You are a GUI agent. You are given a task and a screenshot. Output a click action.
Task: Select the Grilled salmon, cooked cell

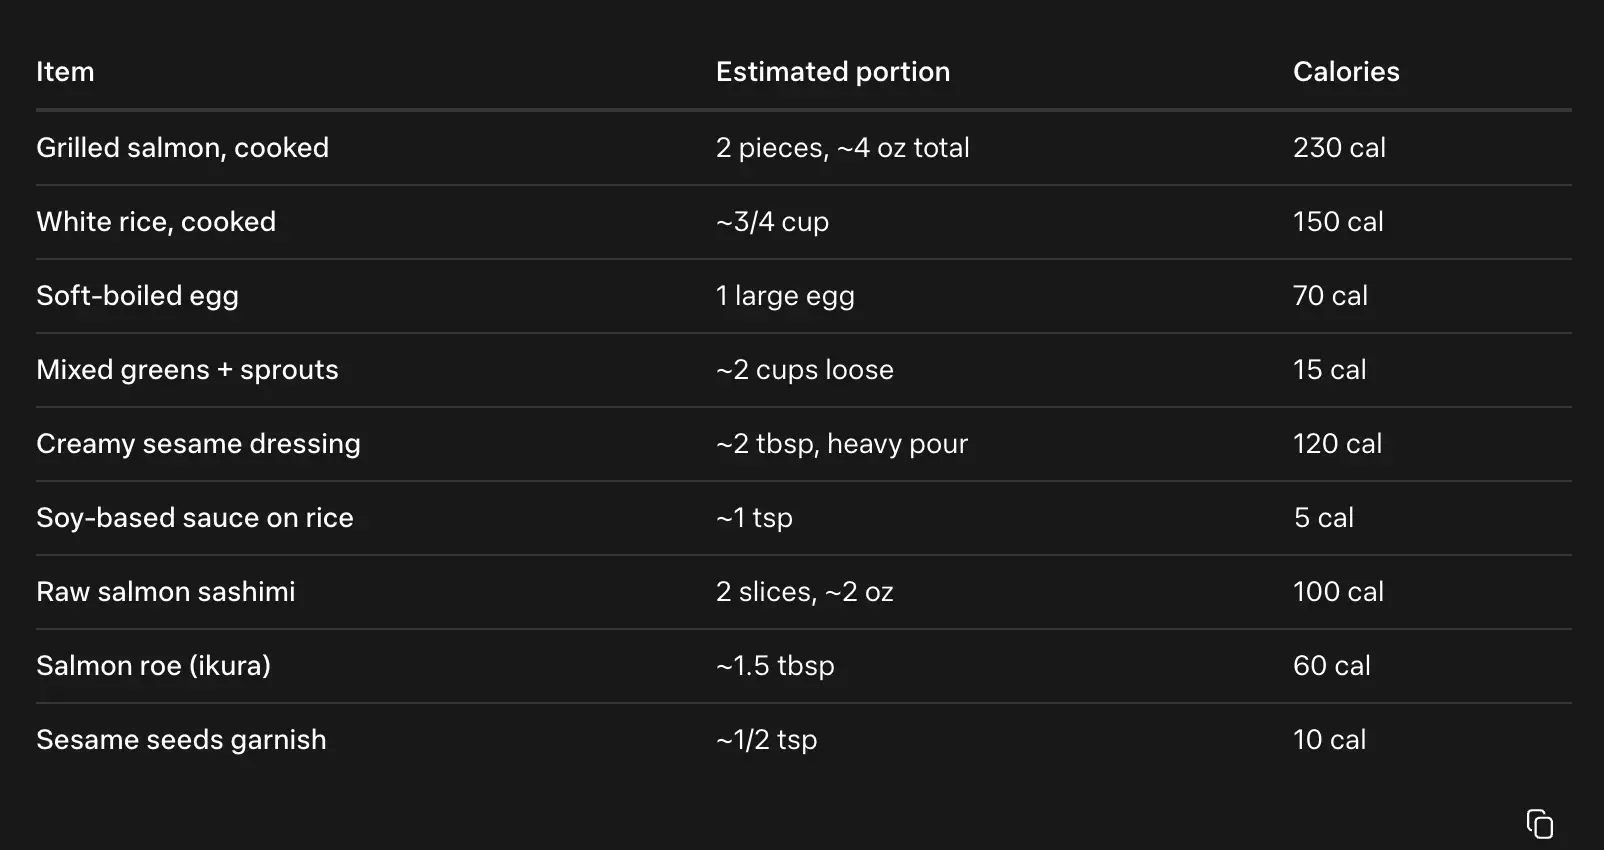coord(182,148)
